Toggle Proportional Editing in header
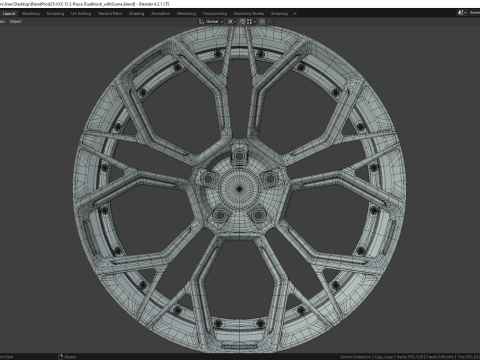Screen dimensions: 480x360 coord(262,22)
